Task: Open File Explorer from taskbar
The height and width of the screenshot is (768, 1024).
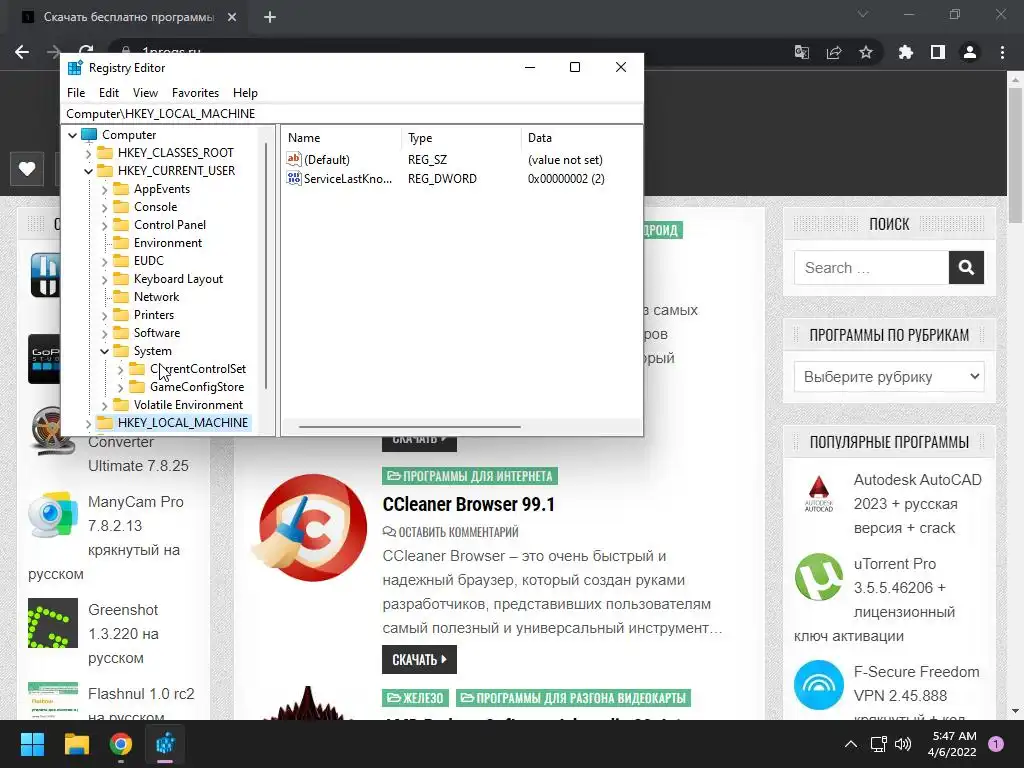Action: click(x=76, y=744)
